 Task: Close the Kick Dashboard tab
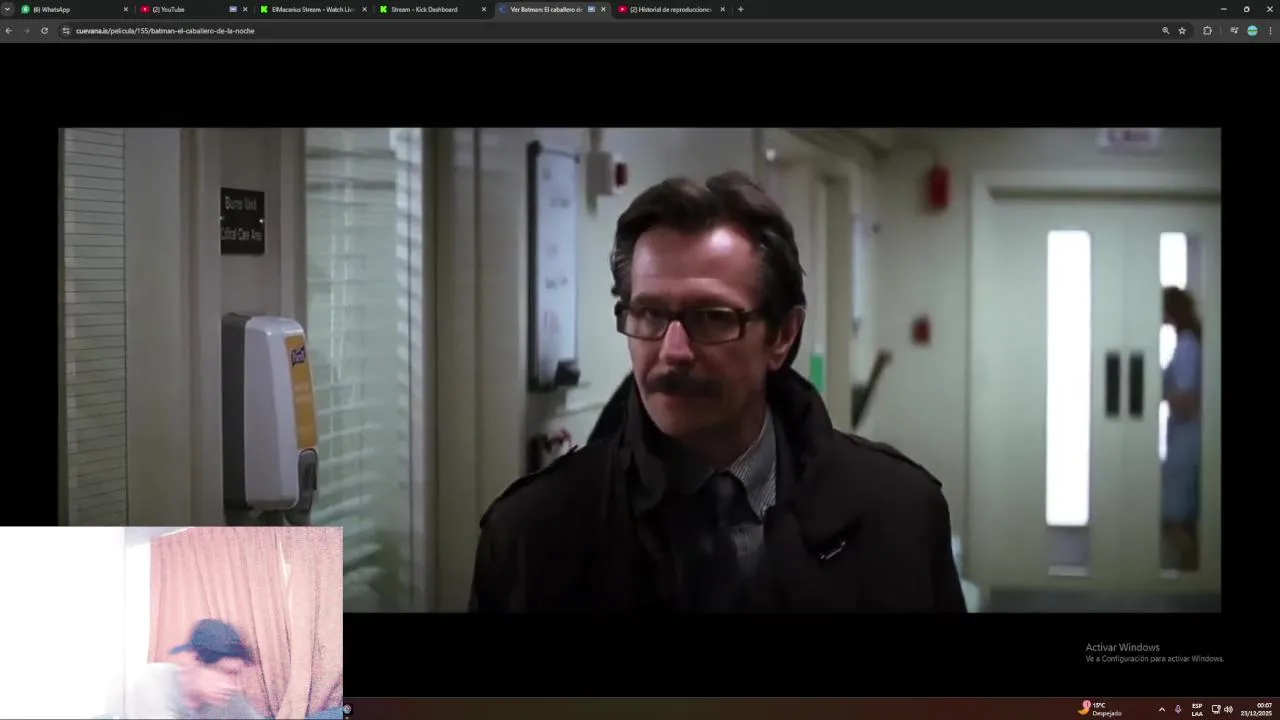[x=484, y=9]
